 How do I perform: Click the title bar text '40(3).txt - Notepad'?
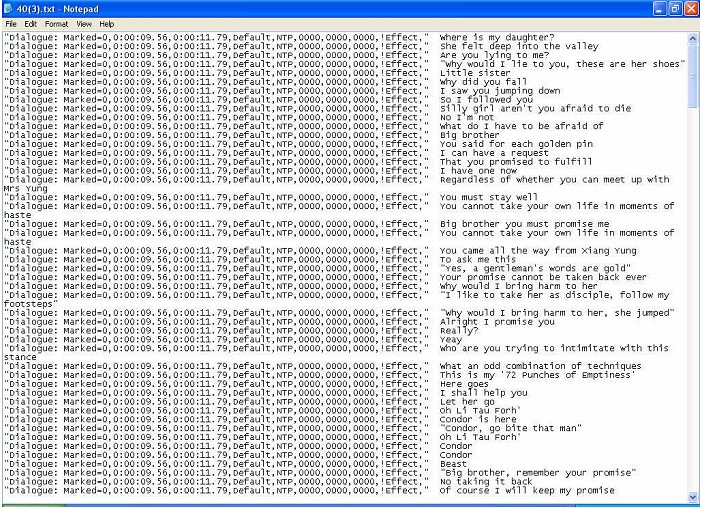tap(58, 9)
